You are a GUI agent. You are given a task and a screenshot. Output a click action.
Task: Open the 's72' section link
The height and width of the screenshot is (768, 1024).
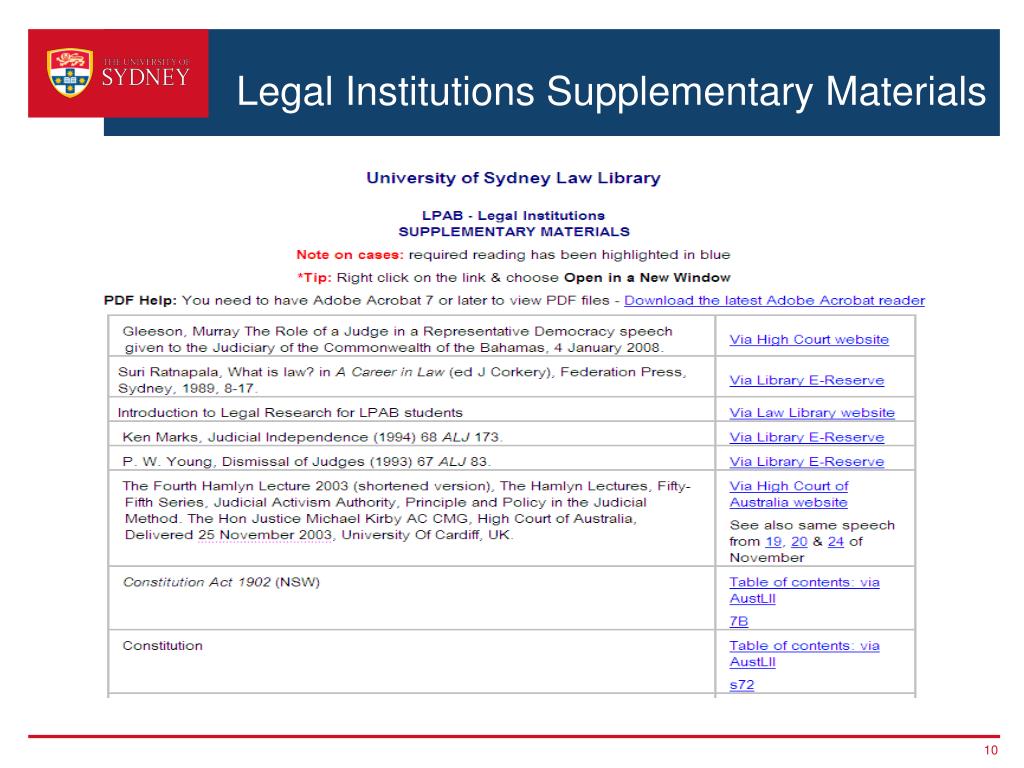pos(742,684)
